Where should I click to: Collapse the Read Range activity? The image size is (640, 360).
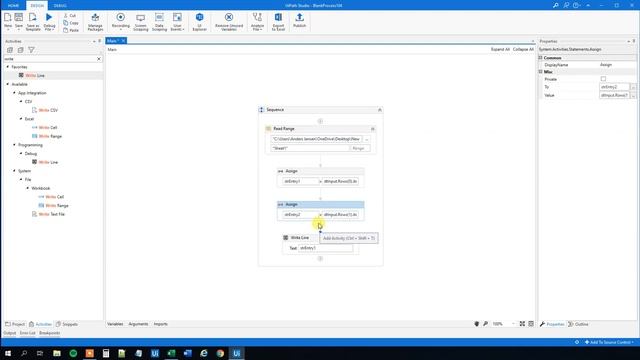pos(372,129)
